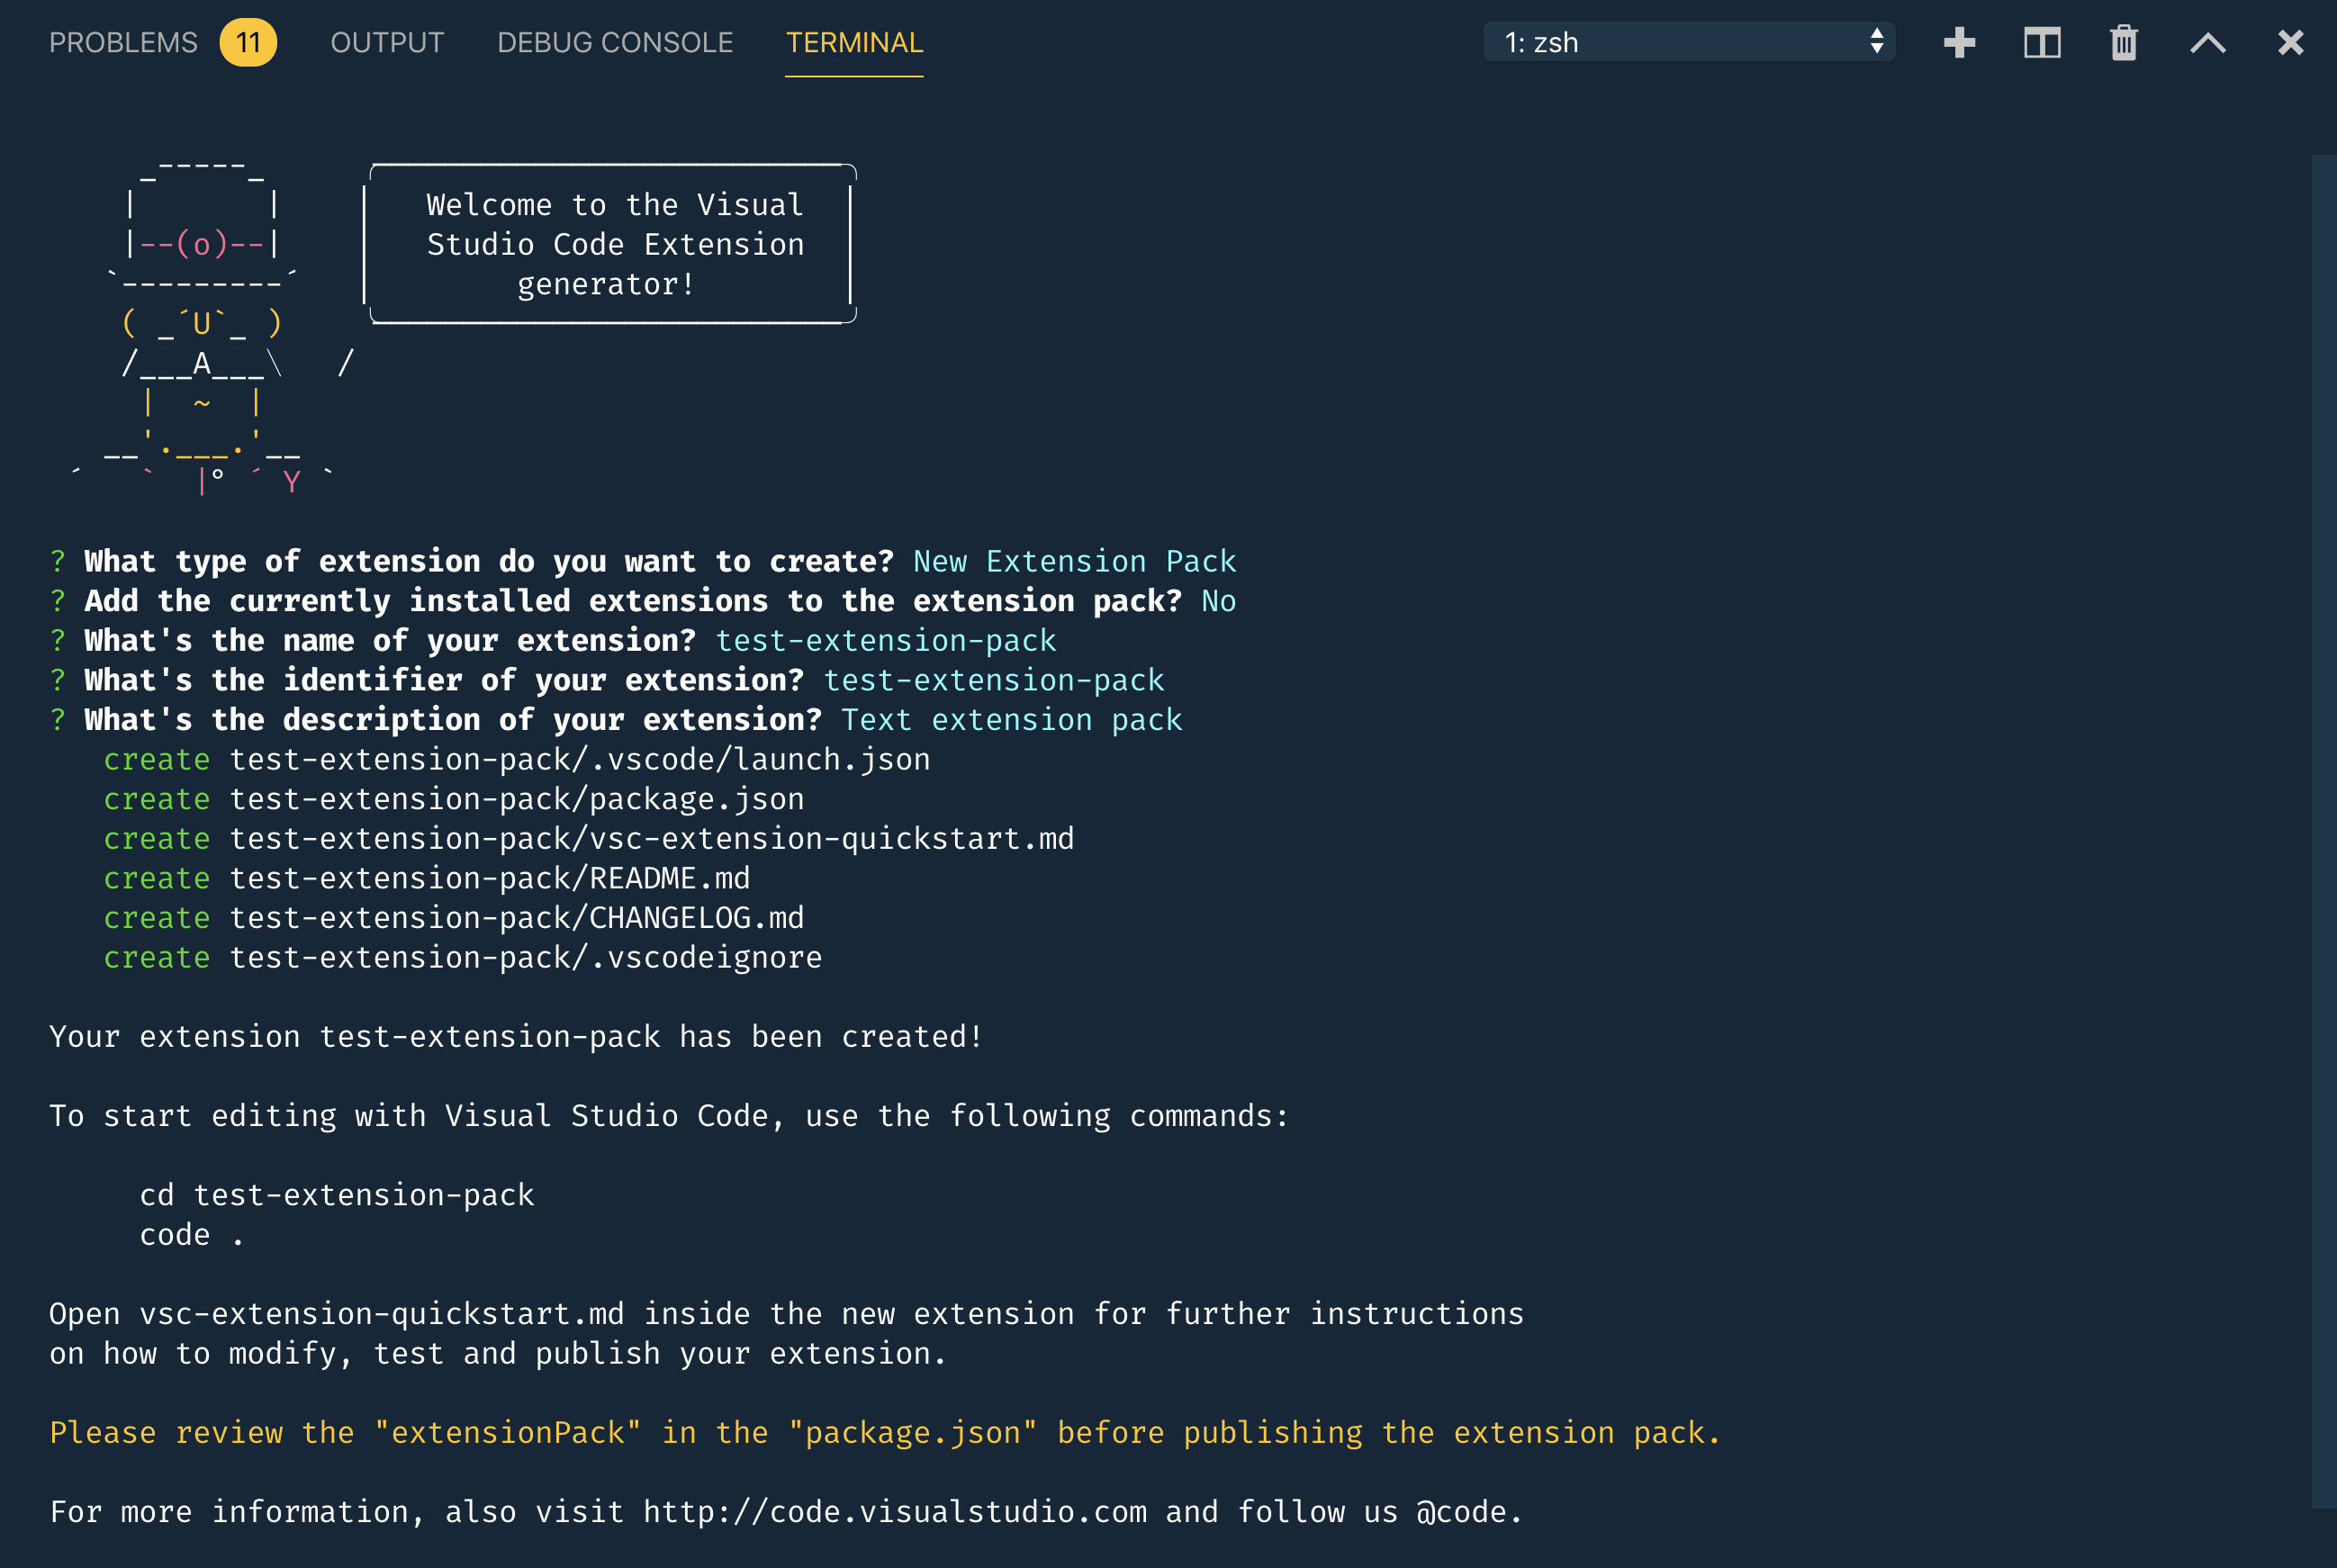This screenshot has width=2337, height=1568.
Task: Click the "New Extension Pack" answer text
Action: coord(1075,561)
